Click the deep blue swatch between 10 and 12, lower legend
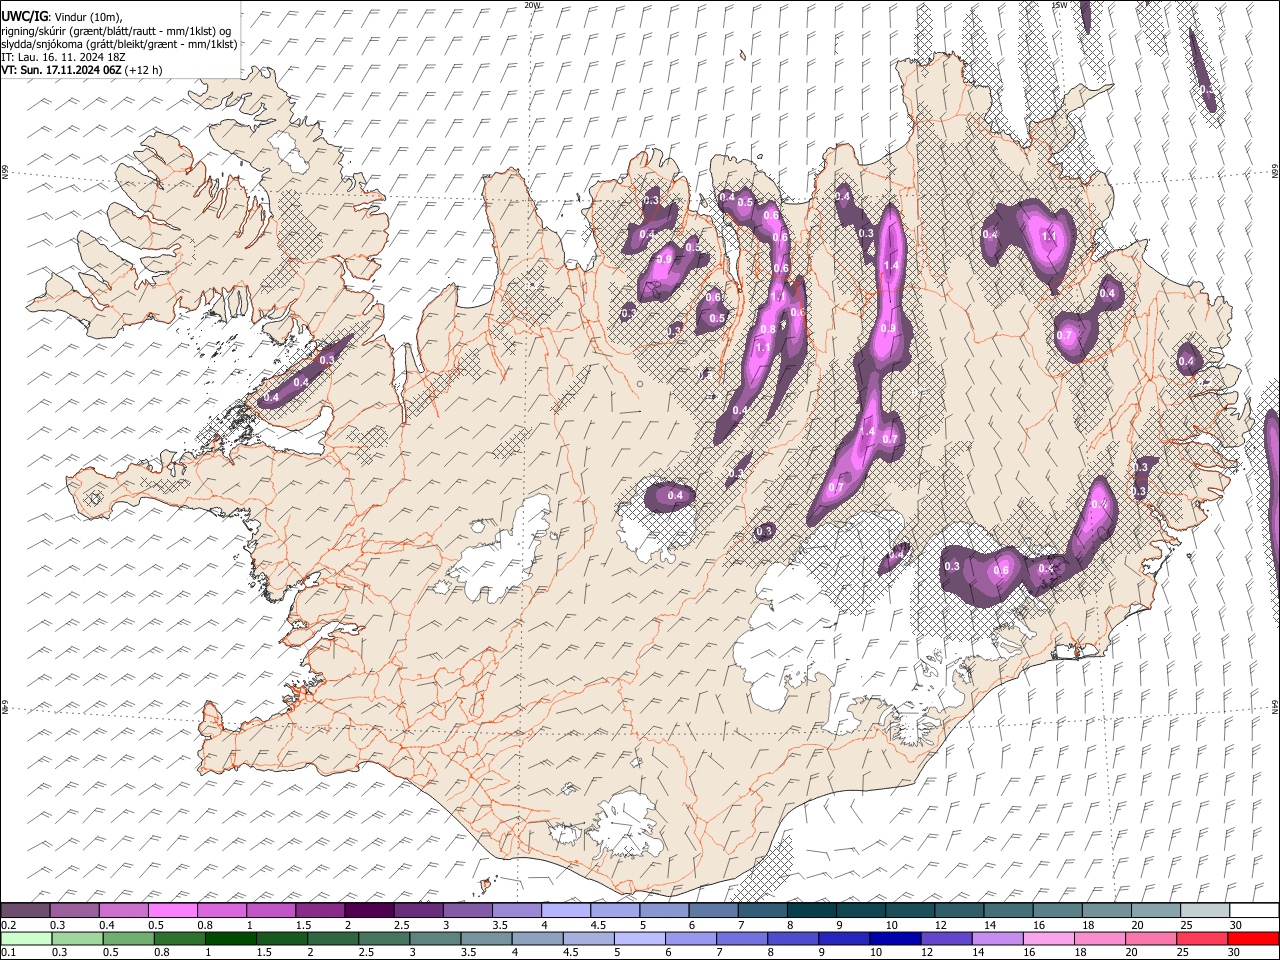 [893, 939]
